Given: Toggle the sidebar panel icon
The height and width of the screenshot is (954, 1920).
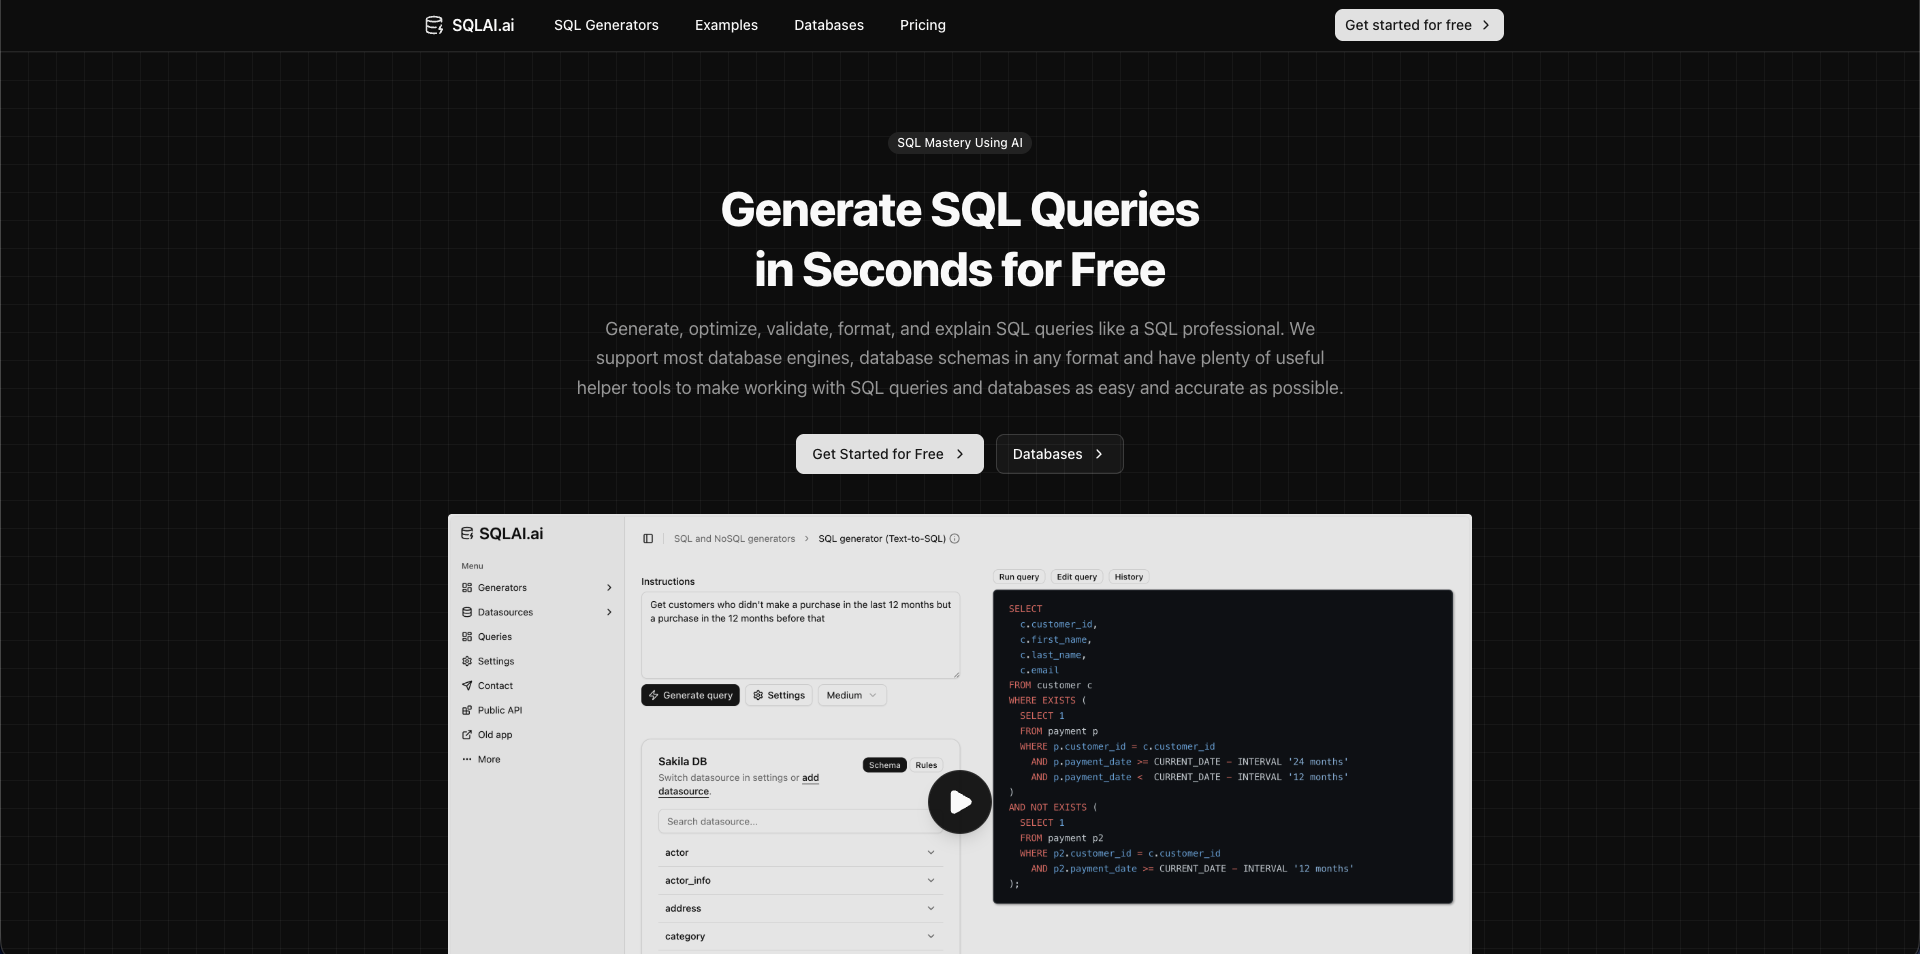Looking at the screenshot, I should pos(648,539).
